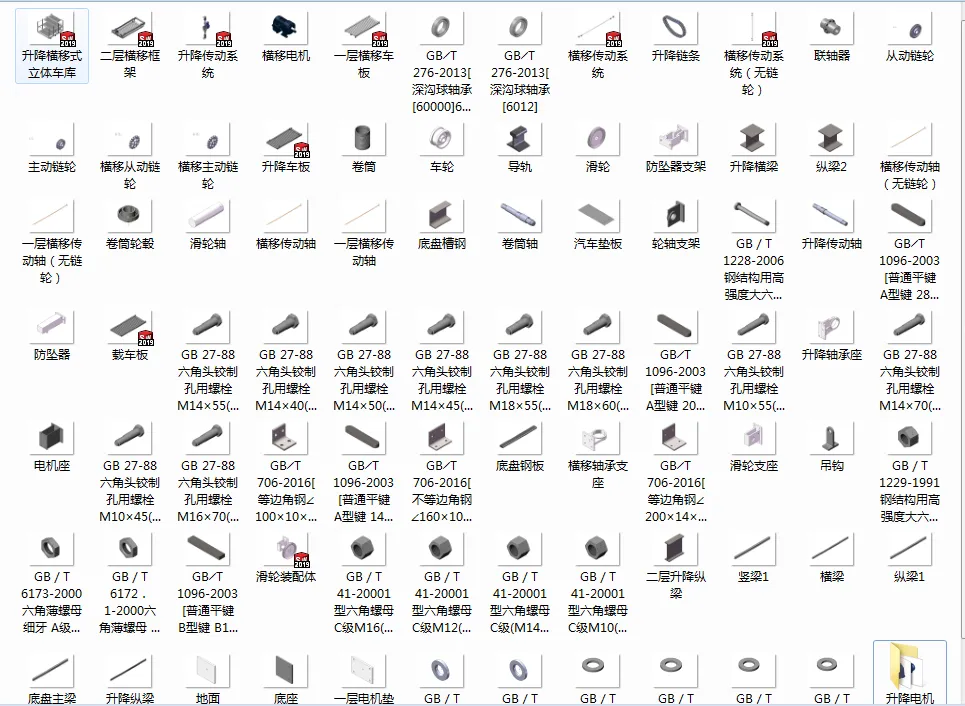965x706 pixels.
Task: Select the 载车板 file icon
Action: coord(130,327)
